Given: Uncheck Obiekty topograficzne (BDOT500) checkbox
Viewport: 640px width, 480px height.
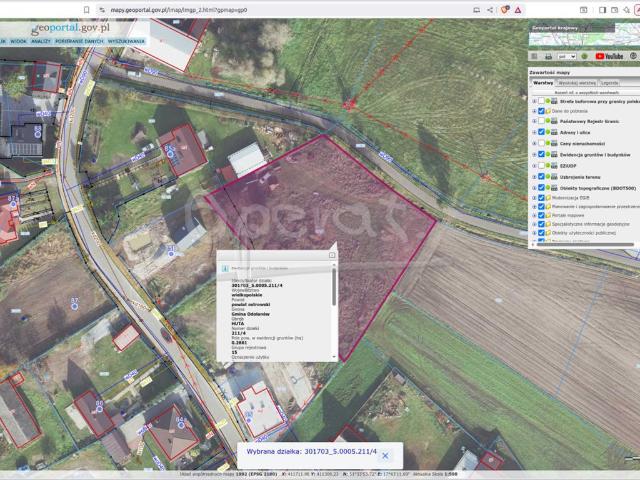Looking at the screenshot, I should 541,188.
